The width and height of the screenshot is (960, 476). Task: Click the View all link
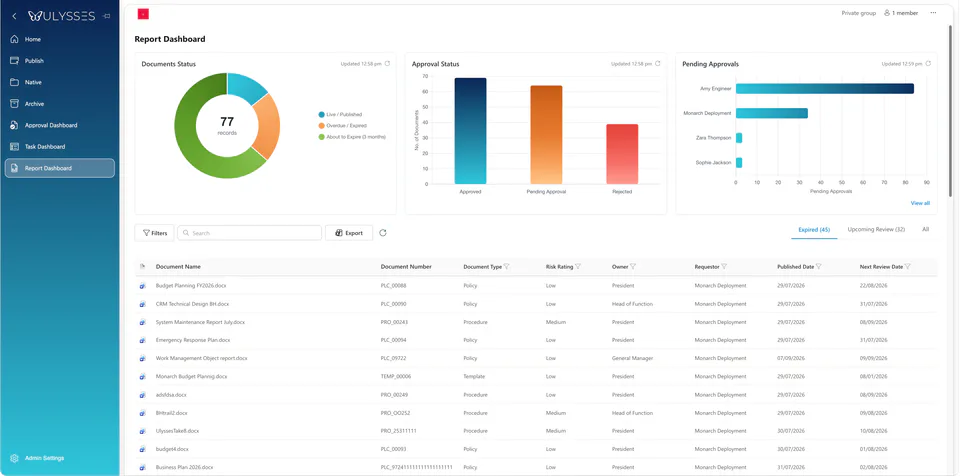click(x=920, y=203)
